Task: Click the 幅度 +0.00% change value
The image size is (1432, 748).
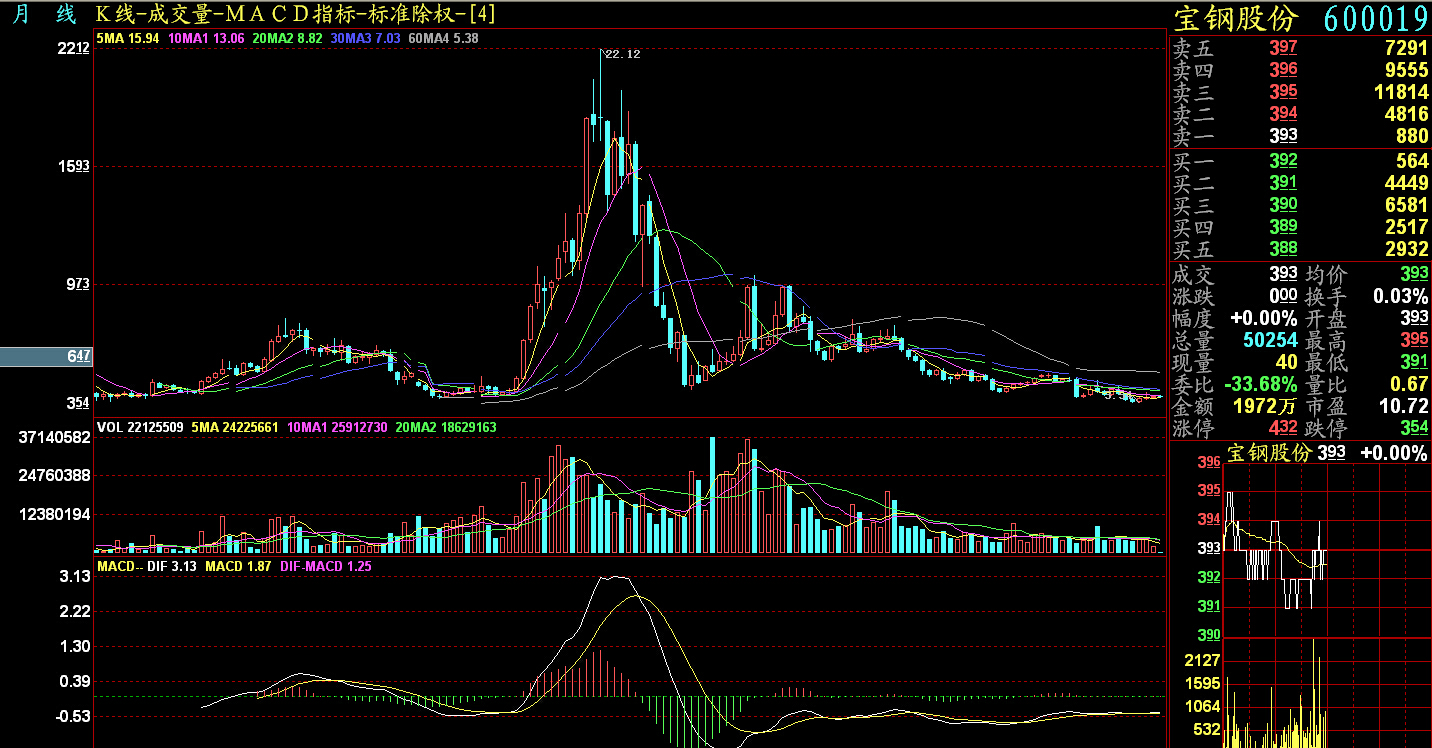Action: click(1263, 319)
